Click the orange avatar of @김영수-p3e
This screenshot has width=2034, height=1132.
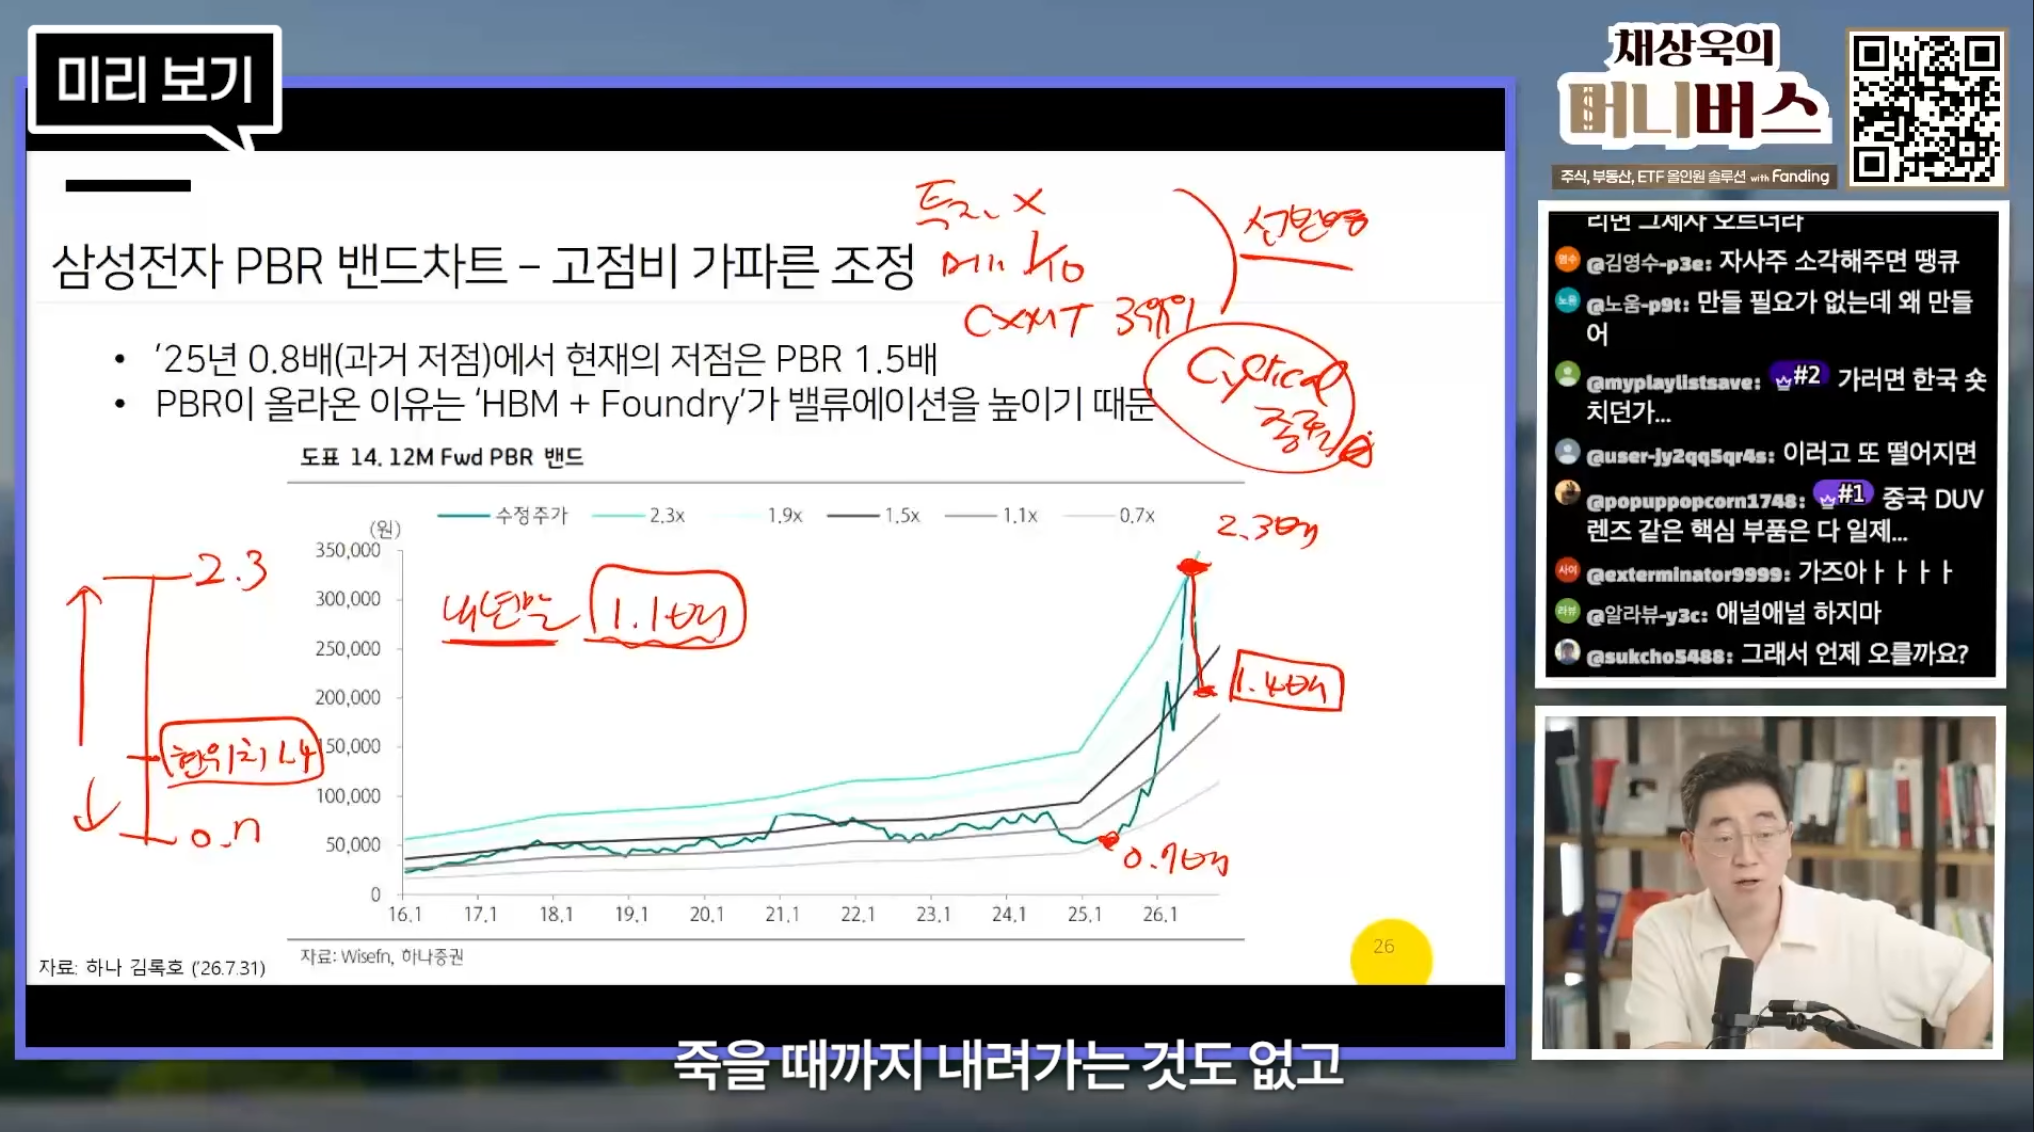(1567, 260)
